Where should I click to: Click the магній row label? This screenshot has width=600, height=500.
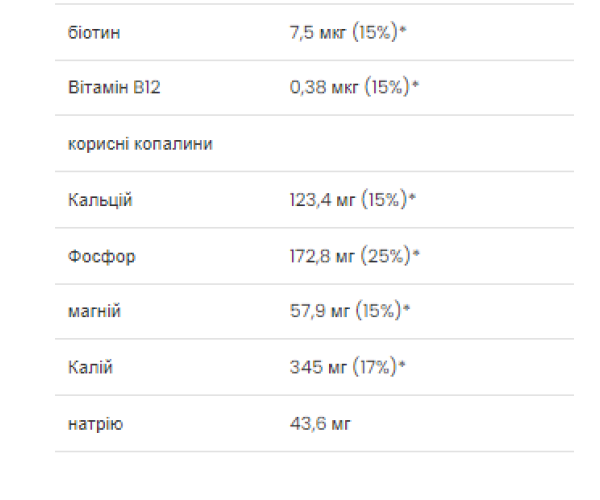coord(93,312)
